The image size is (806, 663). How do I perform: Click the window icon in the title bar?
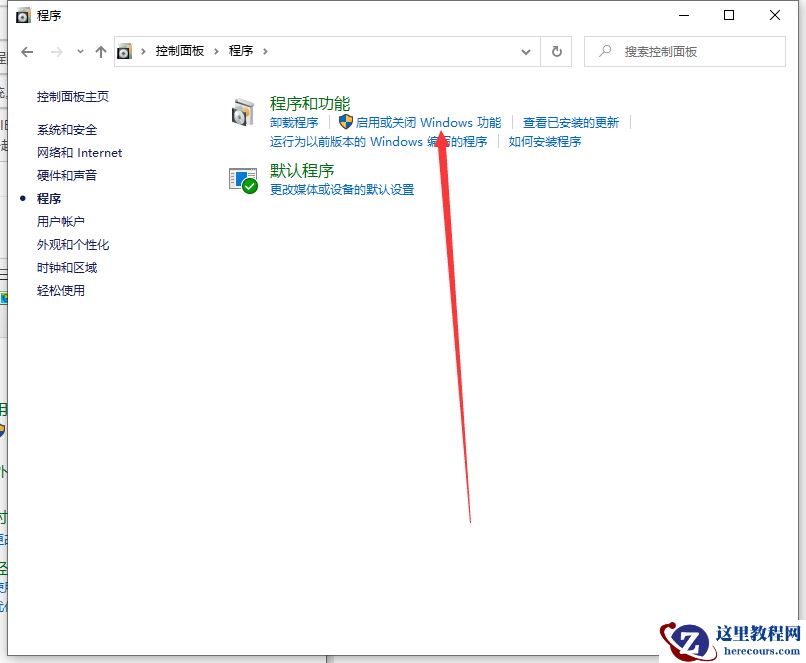22,15
